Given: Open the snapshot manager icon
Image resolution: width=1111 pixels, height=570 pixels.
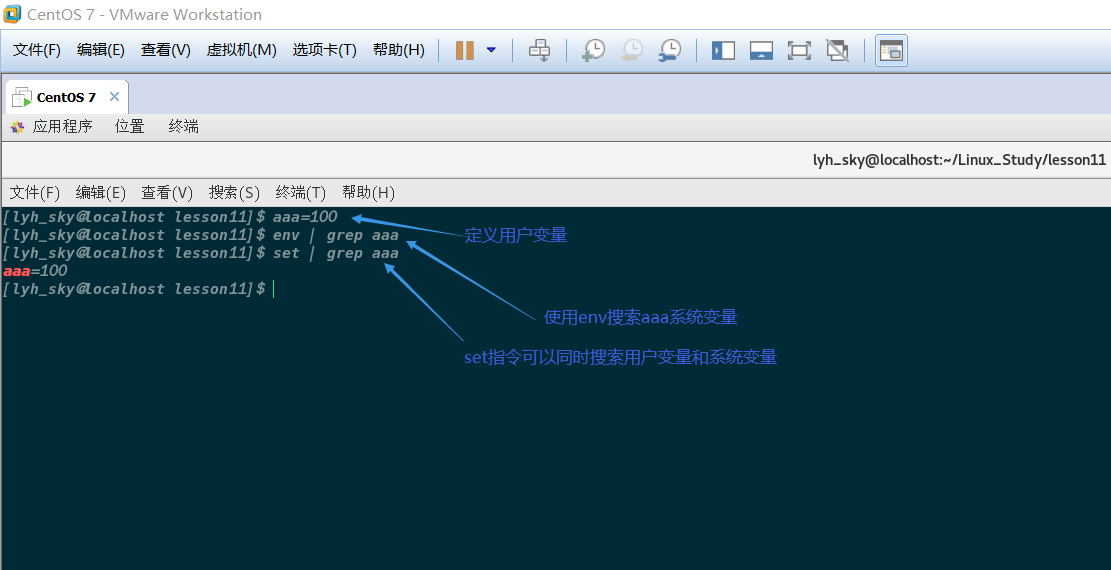Looking at the screenshot, I should pyautogui.click(x=670, y=50).
